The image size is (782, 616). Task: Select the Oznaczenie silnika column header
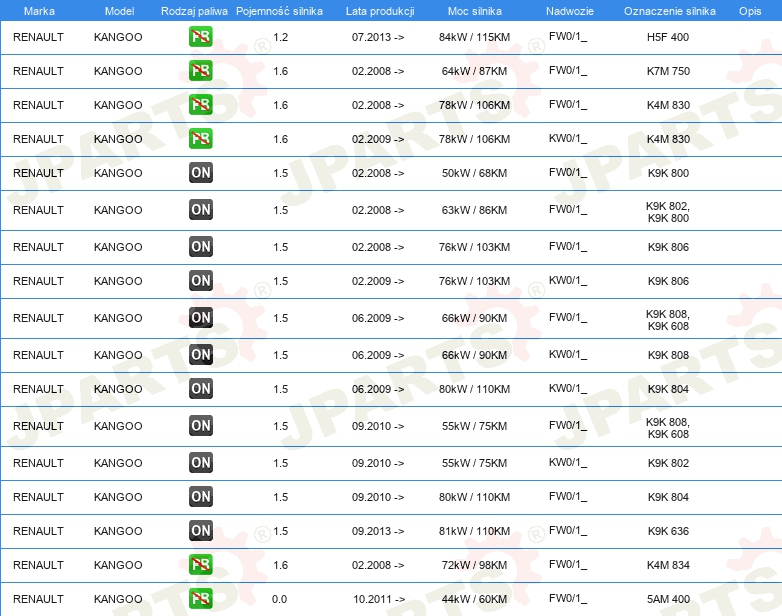670,11
